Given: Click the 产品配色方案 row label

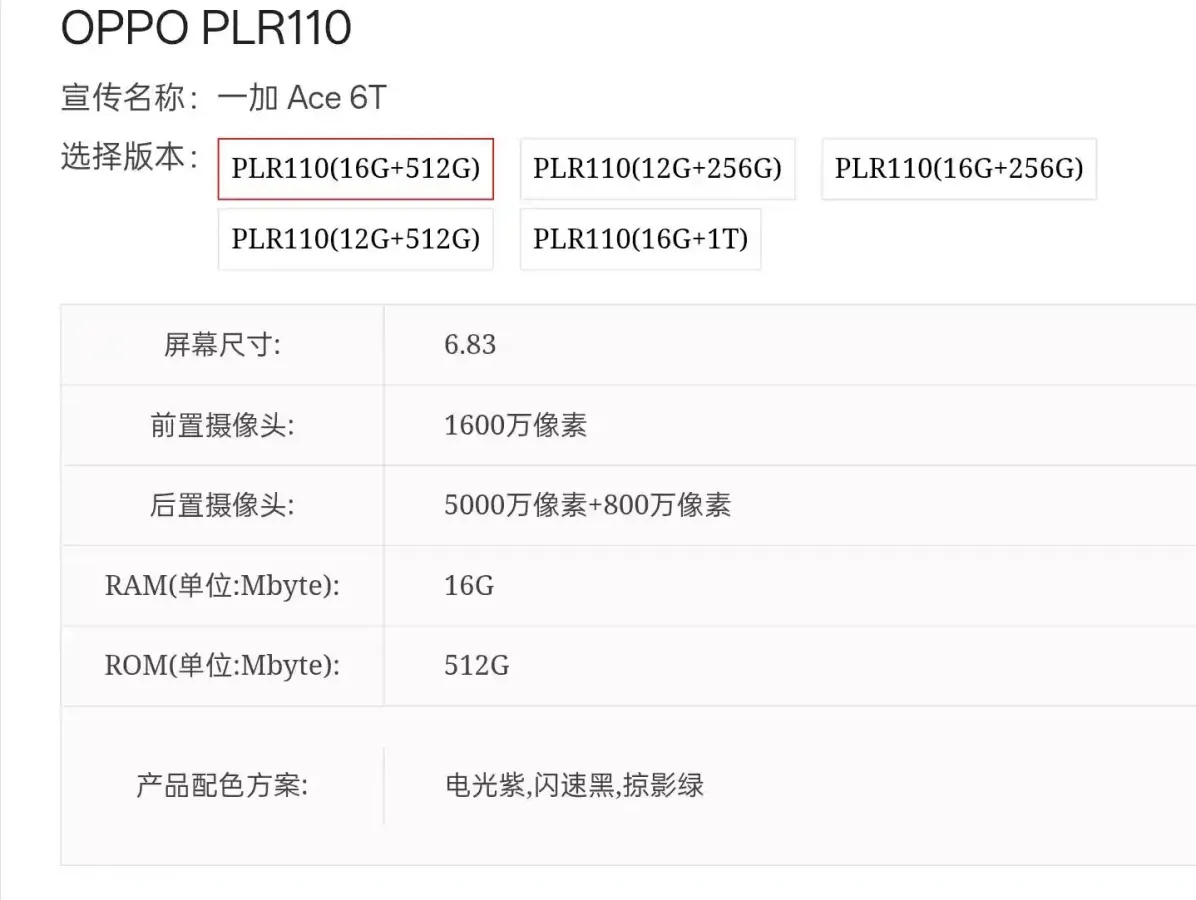Looking at the screenshot, I should pyautogui.click(x=222, y=785).
